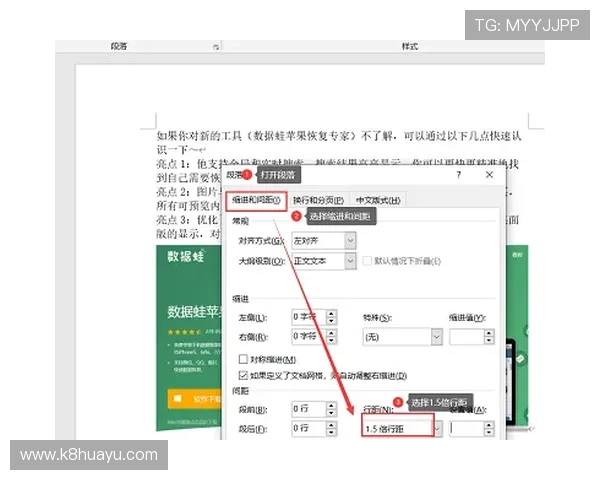Increase the 右侧 indent with up arrow
Viewport: 600px width, 480px height.
331,333
